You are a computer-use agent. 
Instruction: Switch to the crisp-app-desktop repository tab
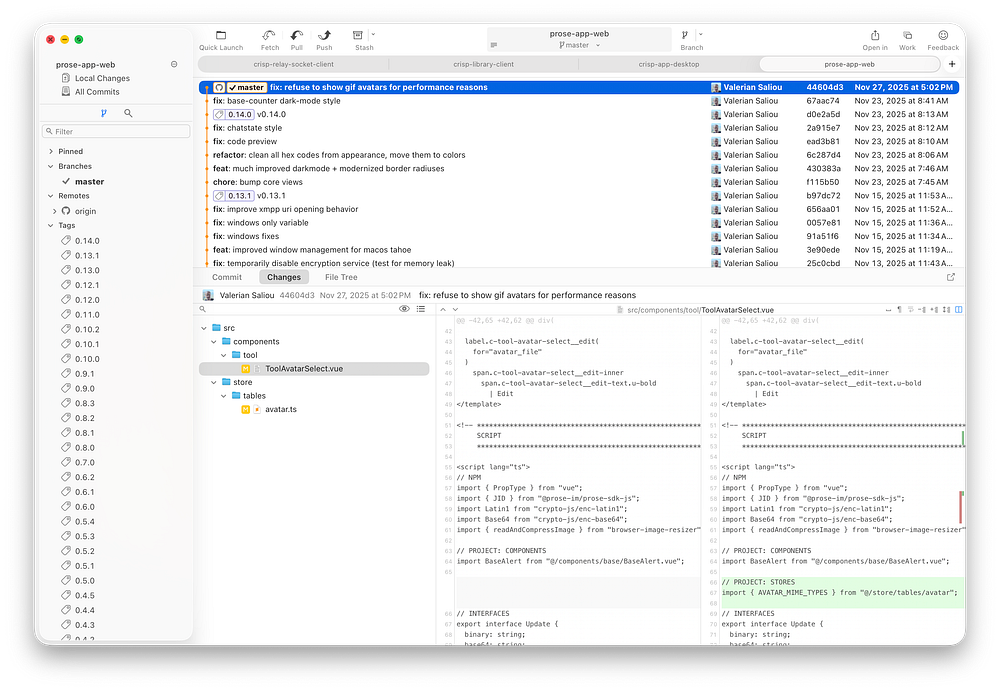(669, 64)
